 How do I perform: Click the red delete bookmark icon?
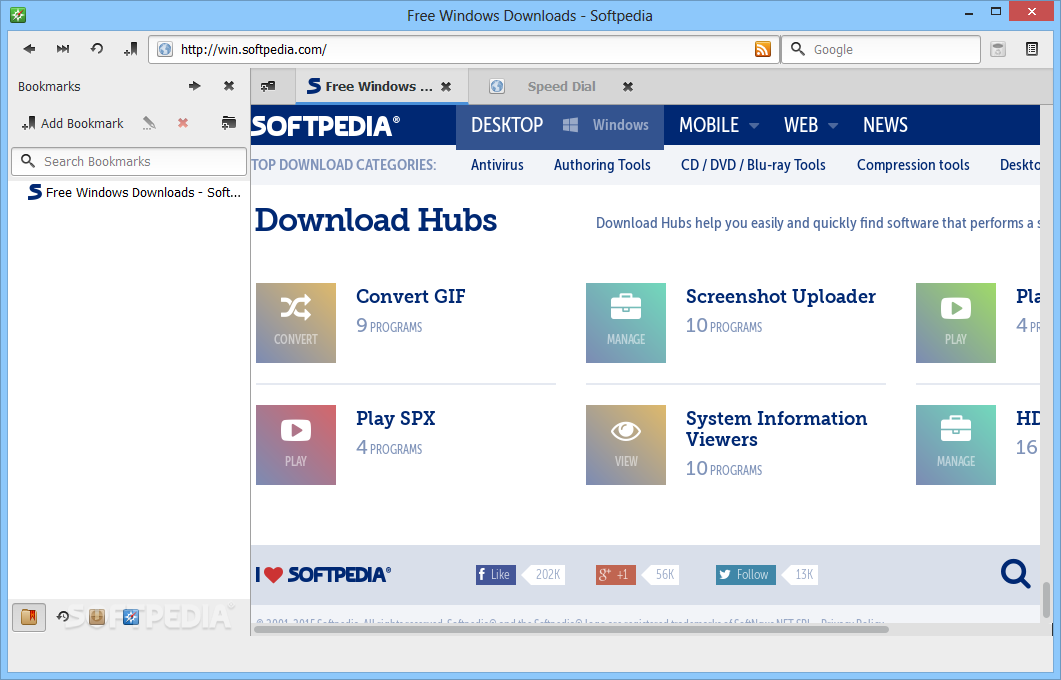pos(183,123)
